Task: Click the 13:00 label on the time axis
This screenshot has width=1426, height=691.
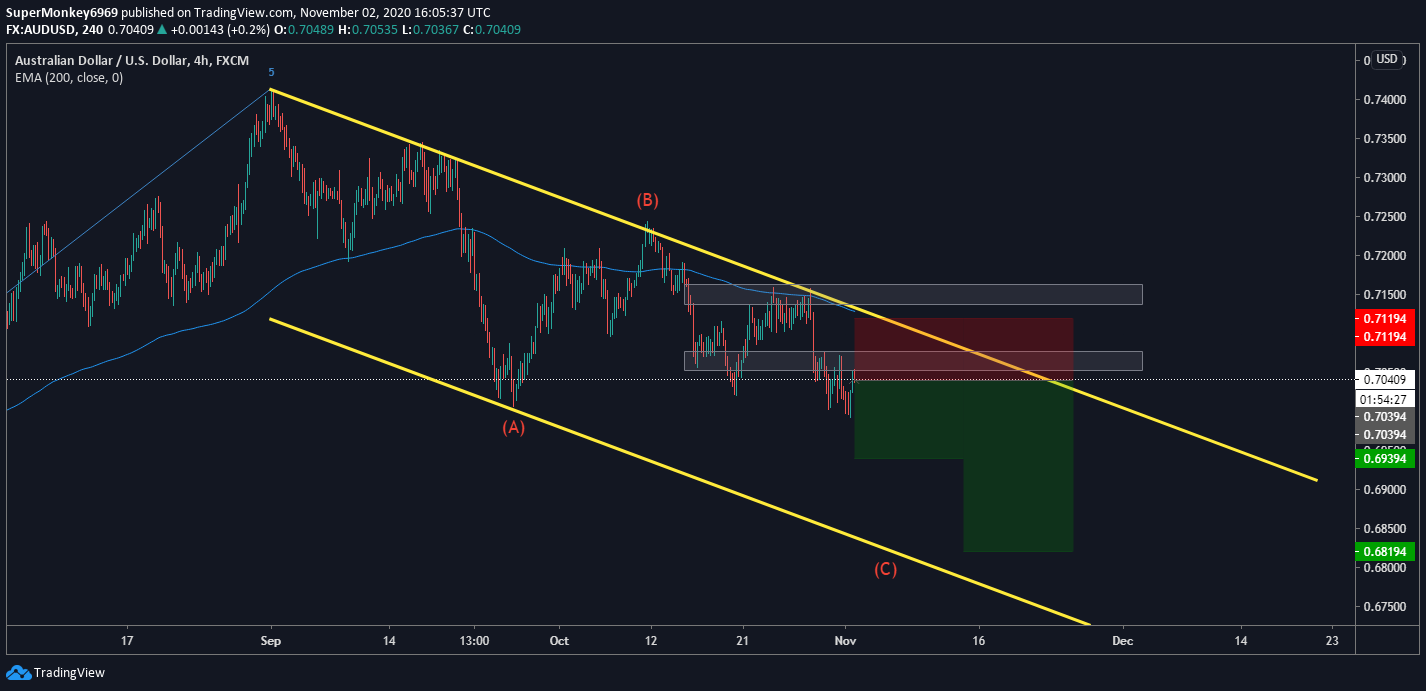Action: [474, 640]
